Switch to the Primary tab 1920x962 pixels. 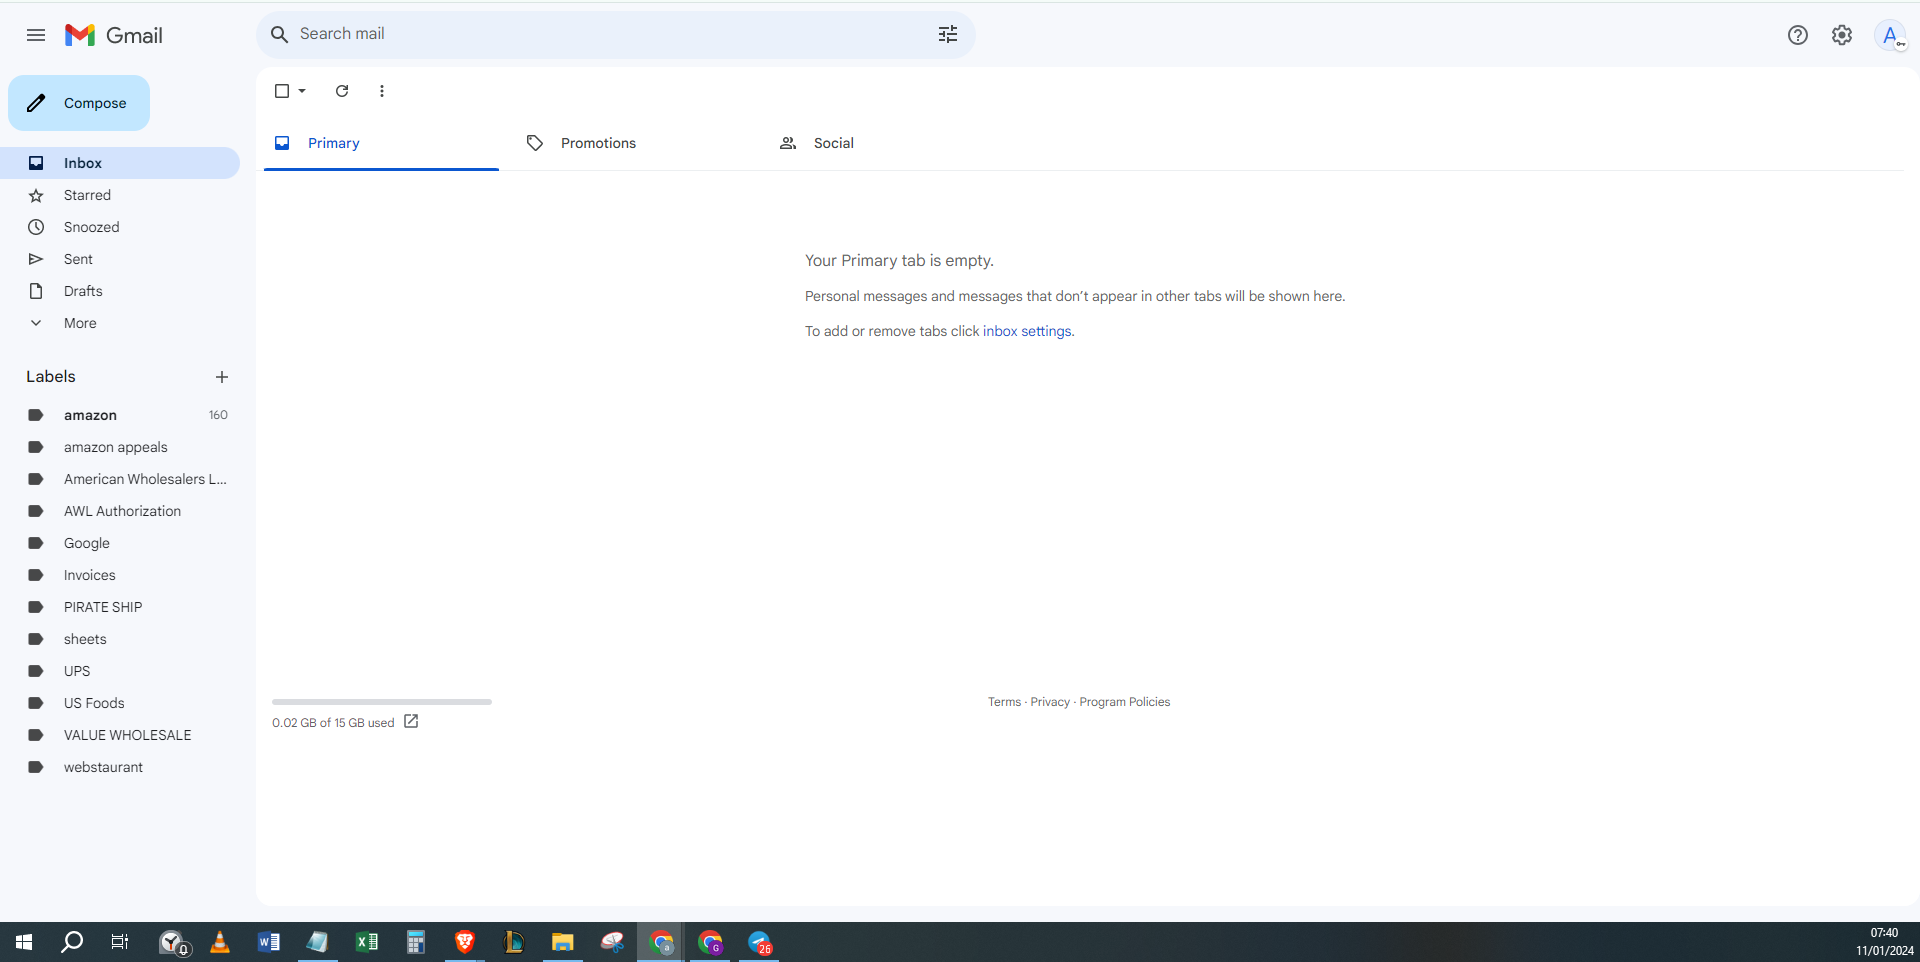click(381, 143)
